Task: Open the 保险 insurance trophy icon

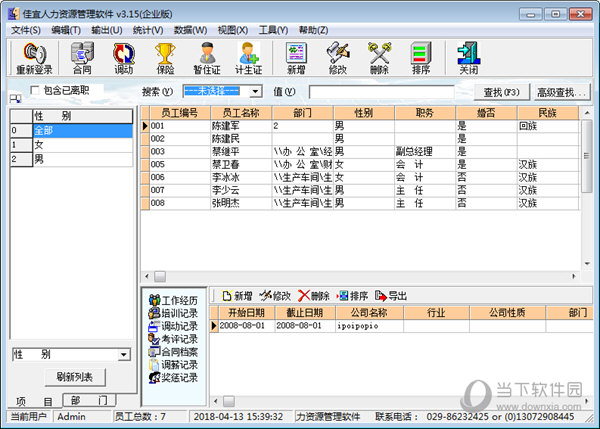Action: (x=165, y=58)
